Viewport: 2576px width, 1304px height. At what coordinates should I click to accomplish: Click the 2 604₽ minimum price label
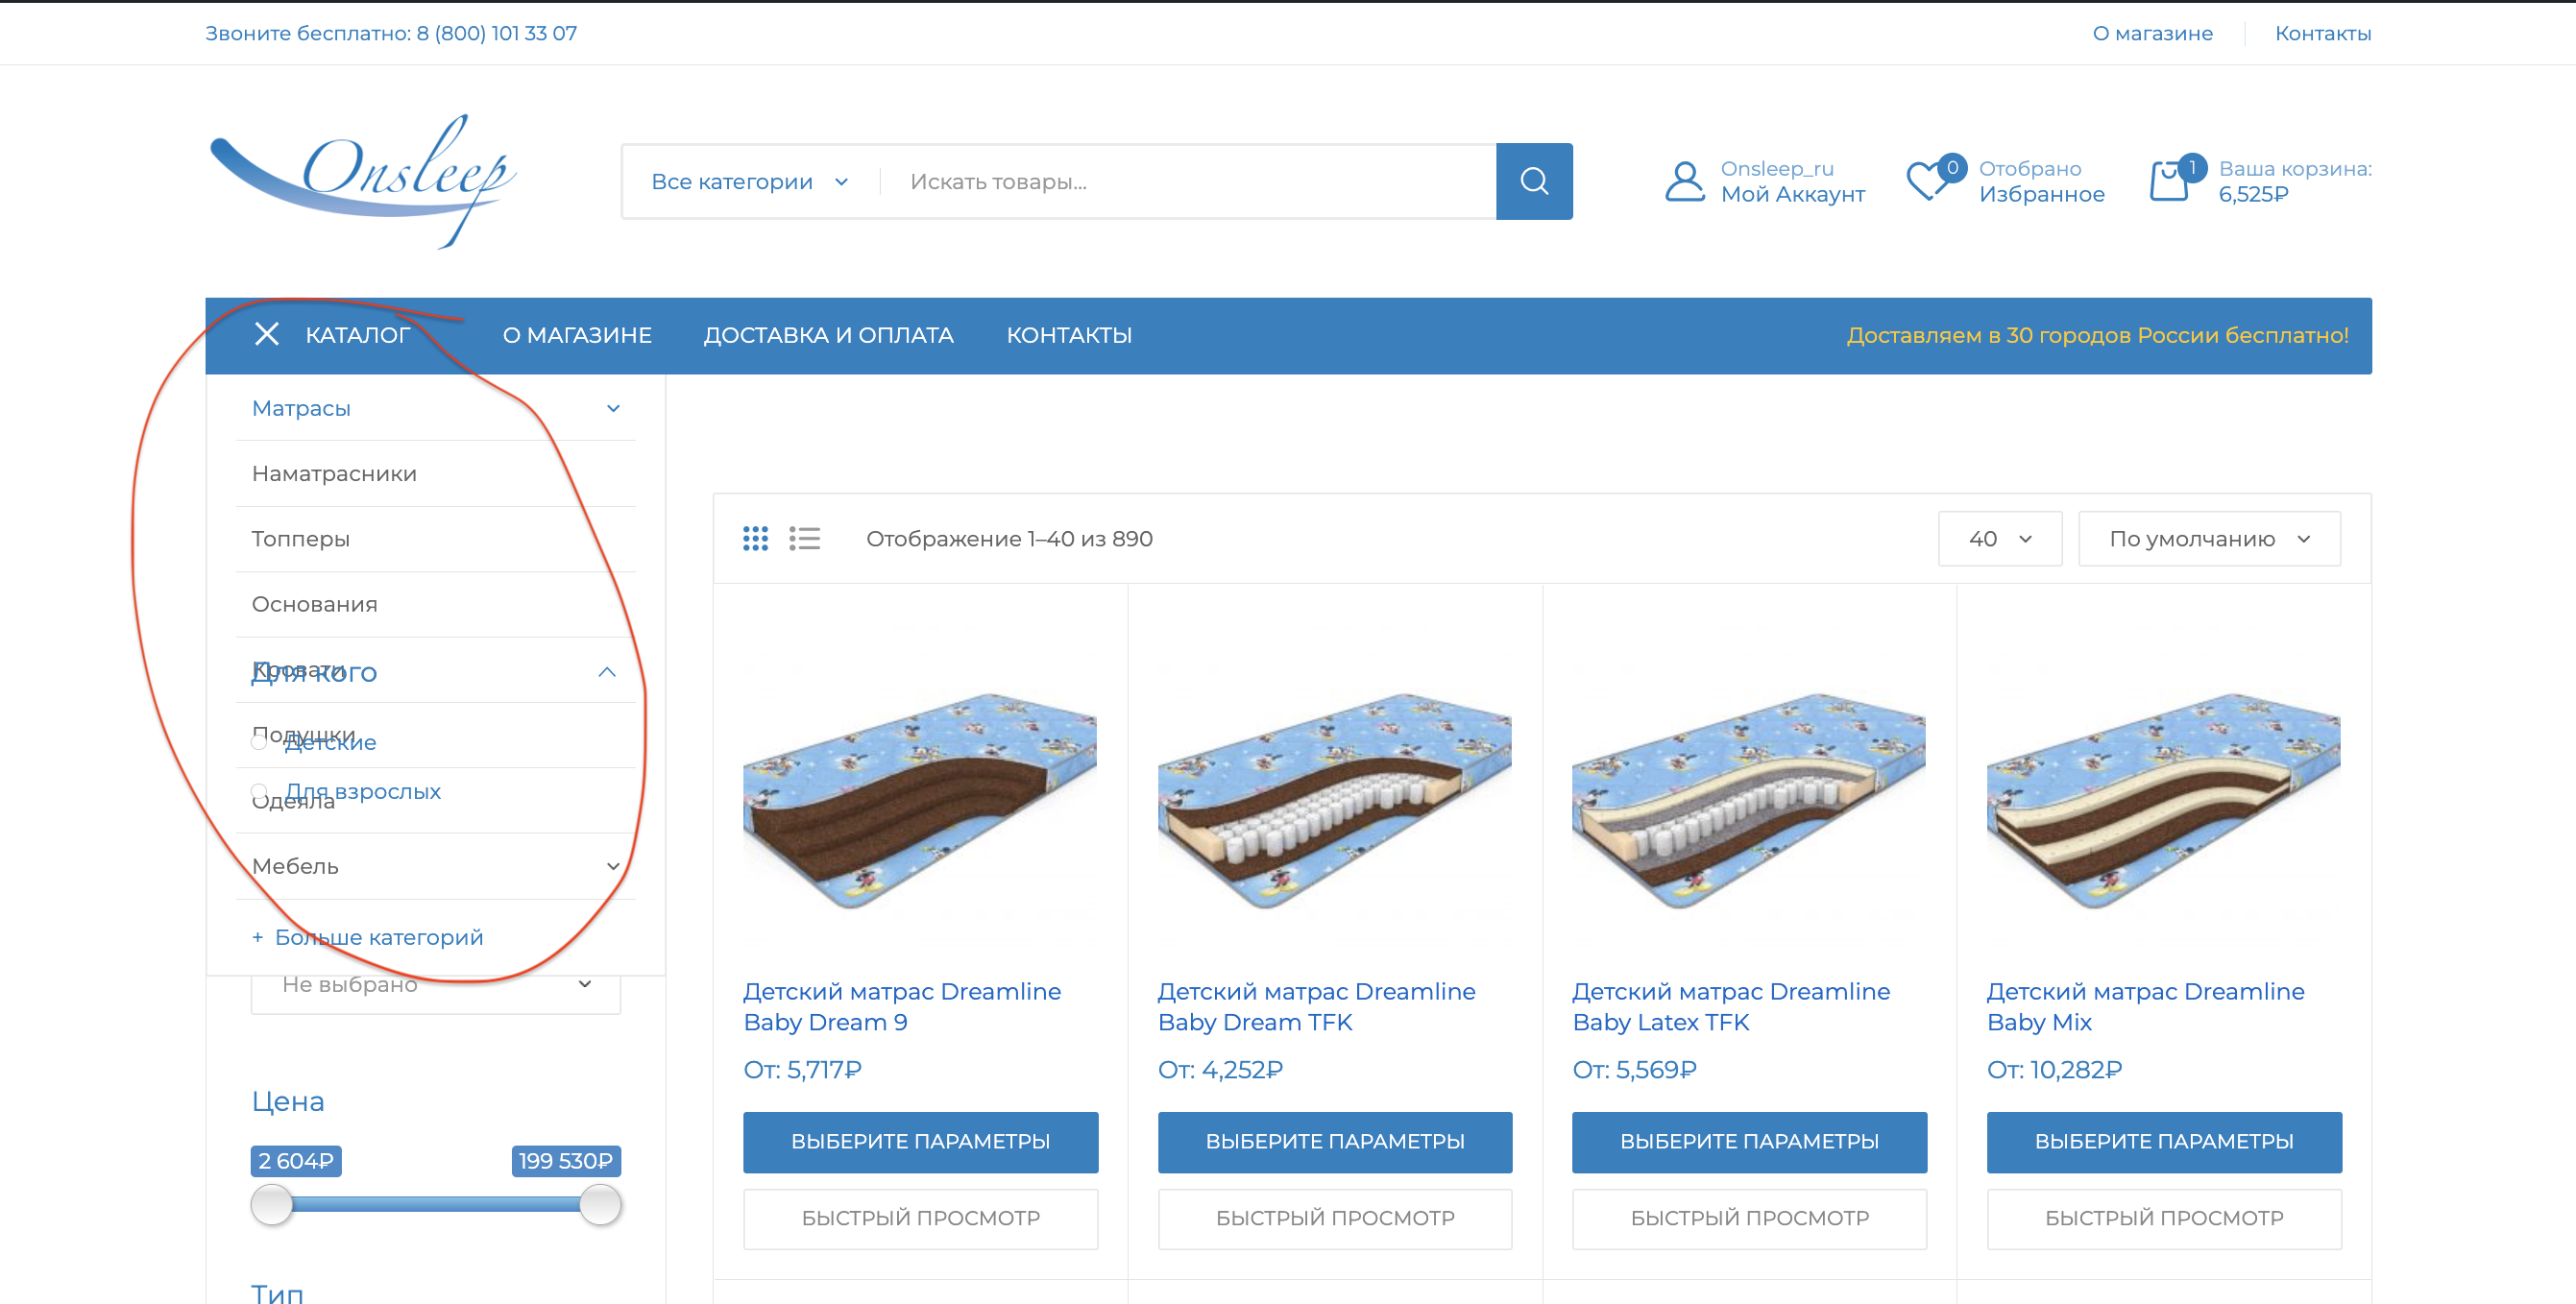pos(296,1160)
